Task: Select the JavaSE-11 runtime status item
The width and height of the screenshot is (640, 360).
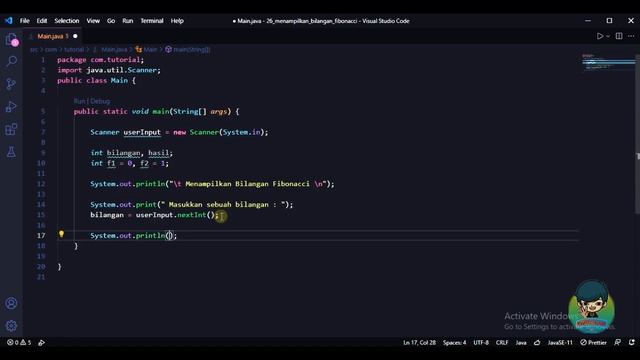Action: coord(560,342)
